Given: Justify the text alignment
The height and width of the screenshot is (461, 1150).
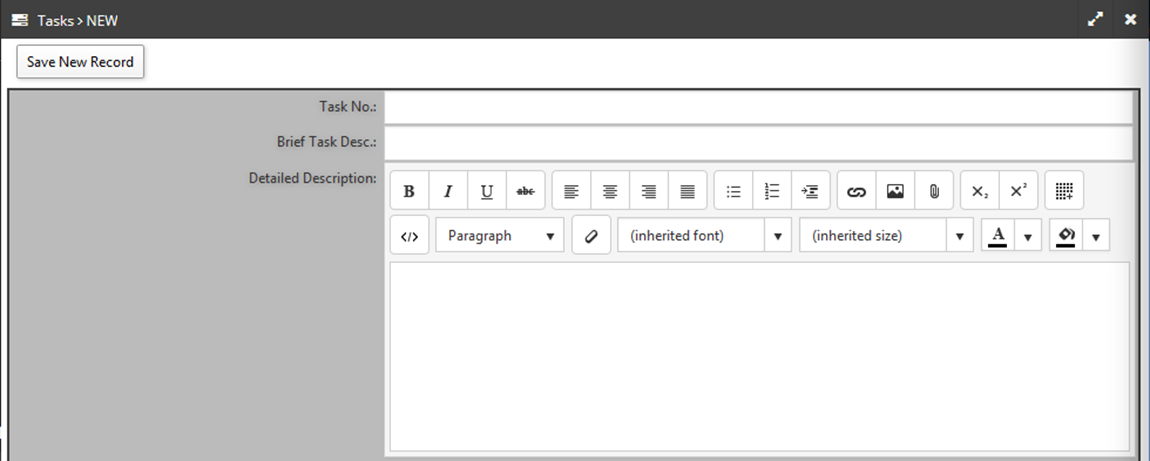Looking at the screenshot, I should [x=688, y=191].
